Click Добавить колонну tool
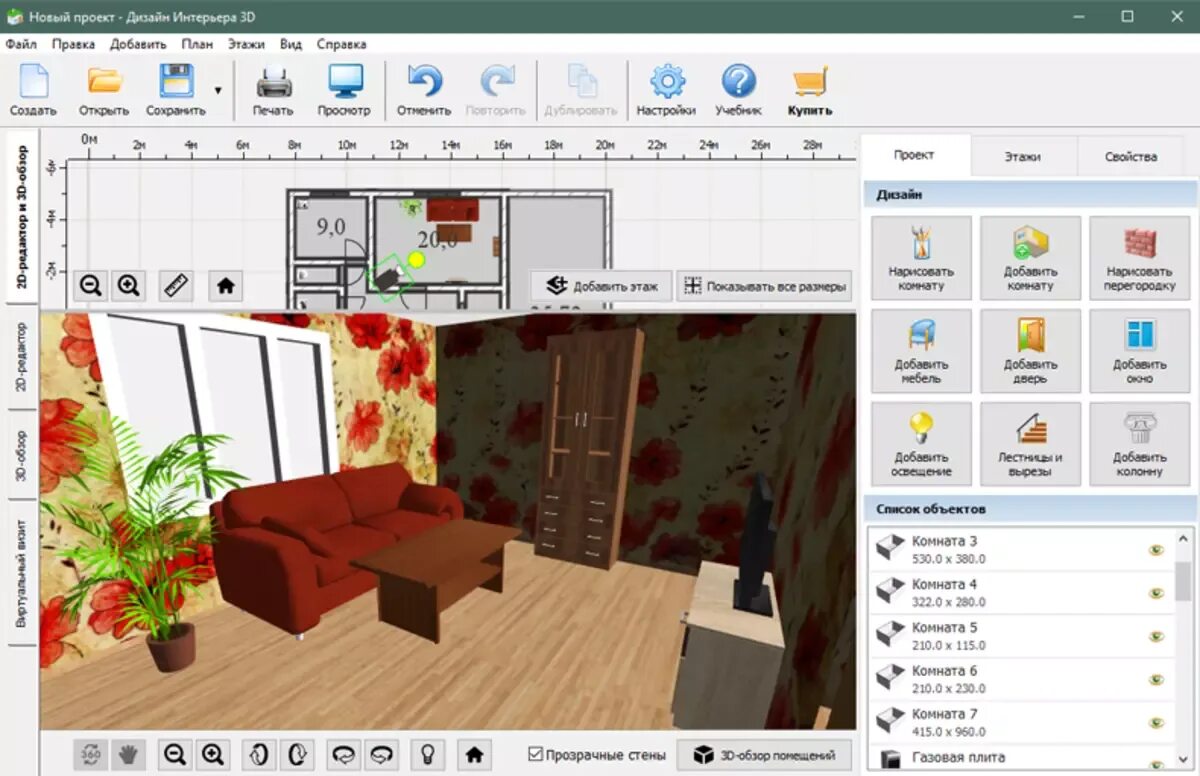Image resolution: width=1200 pixels, height=776 pixels. pos(1139,444)
